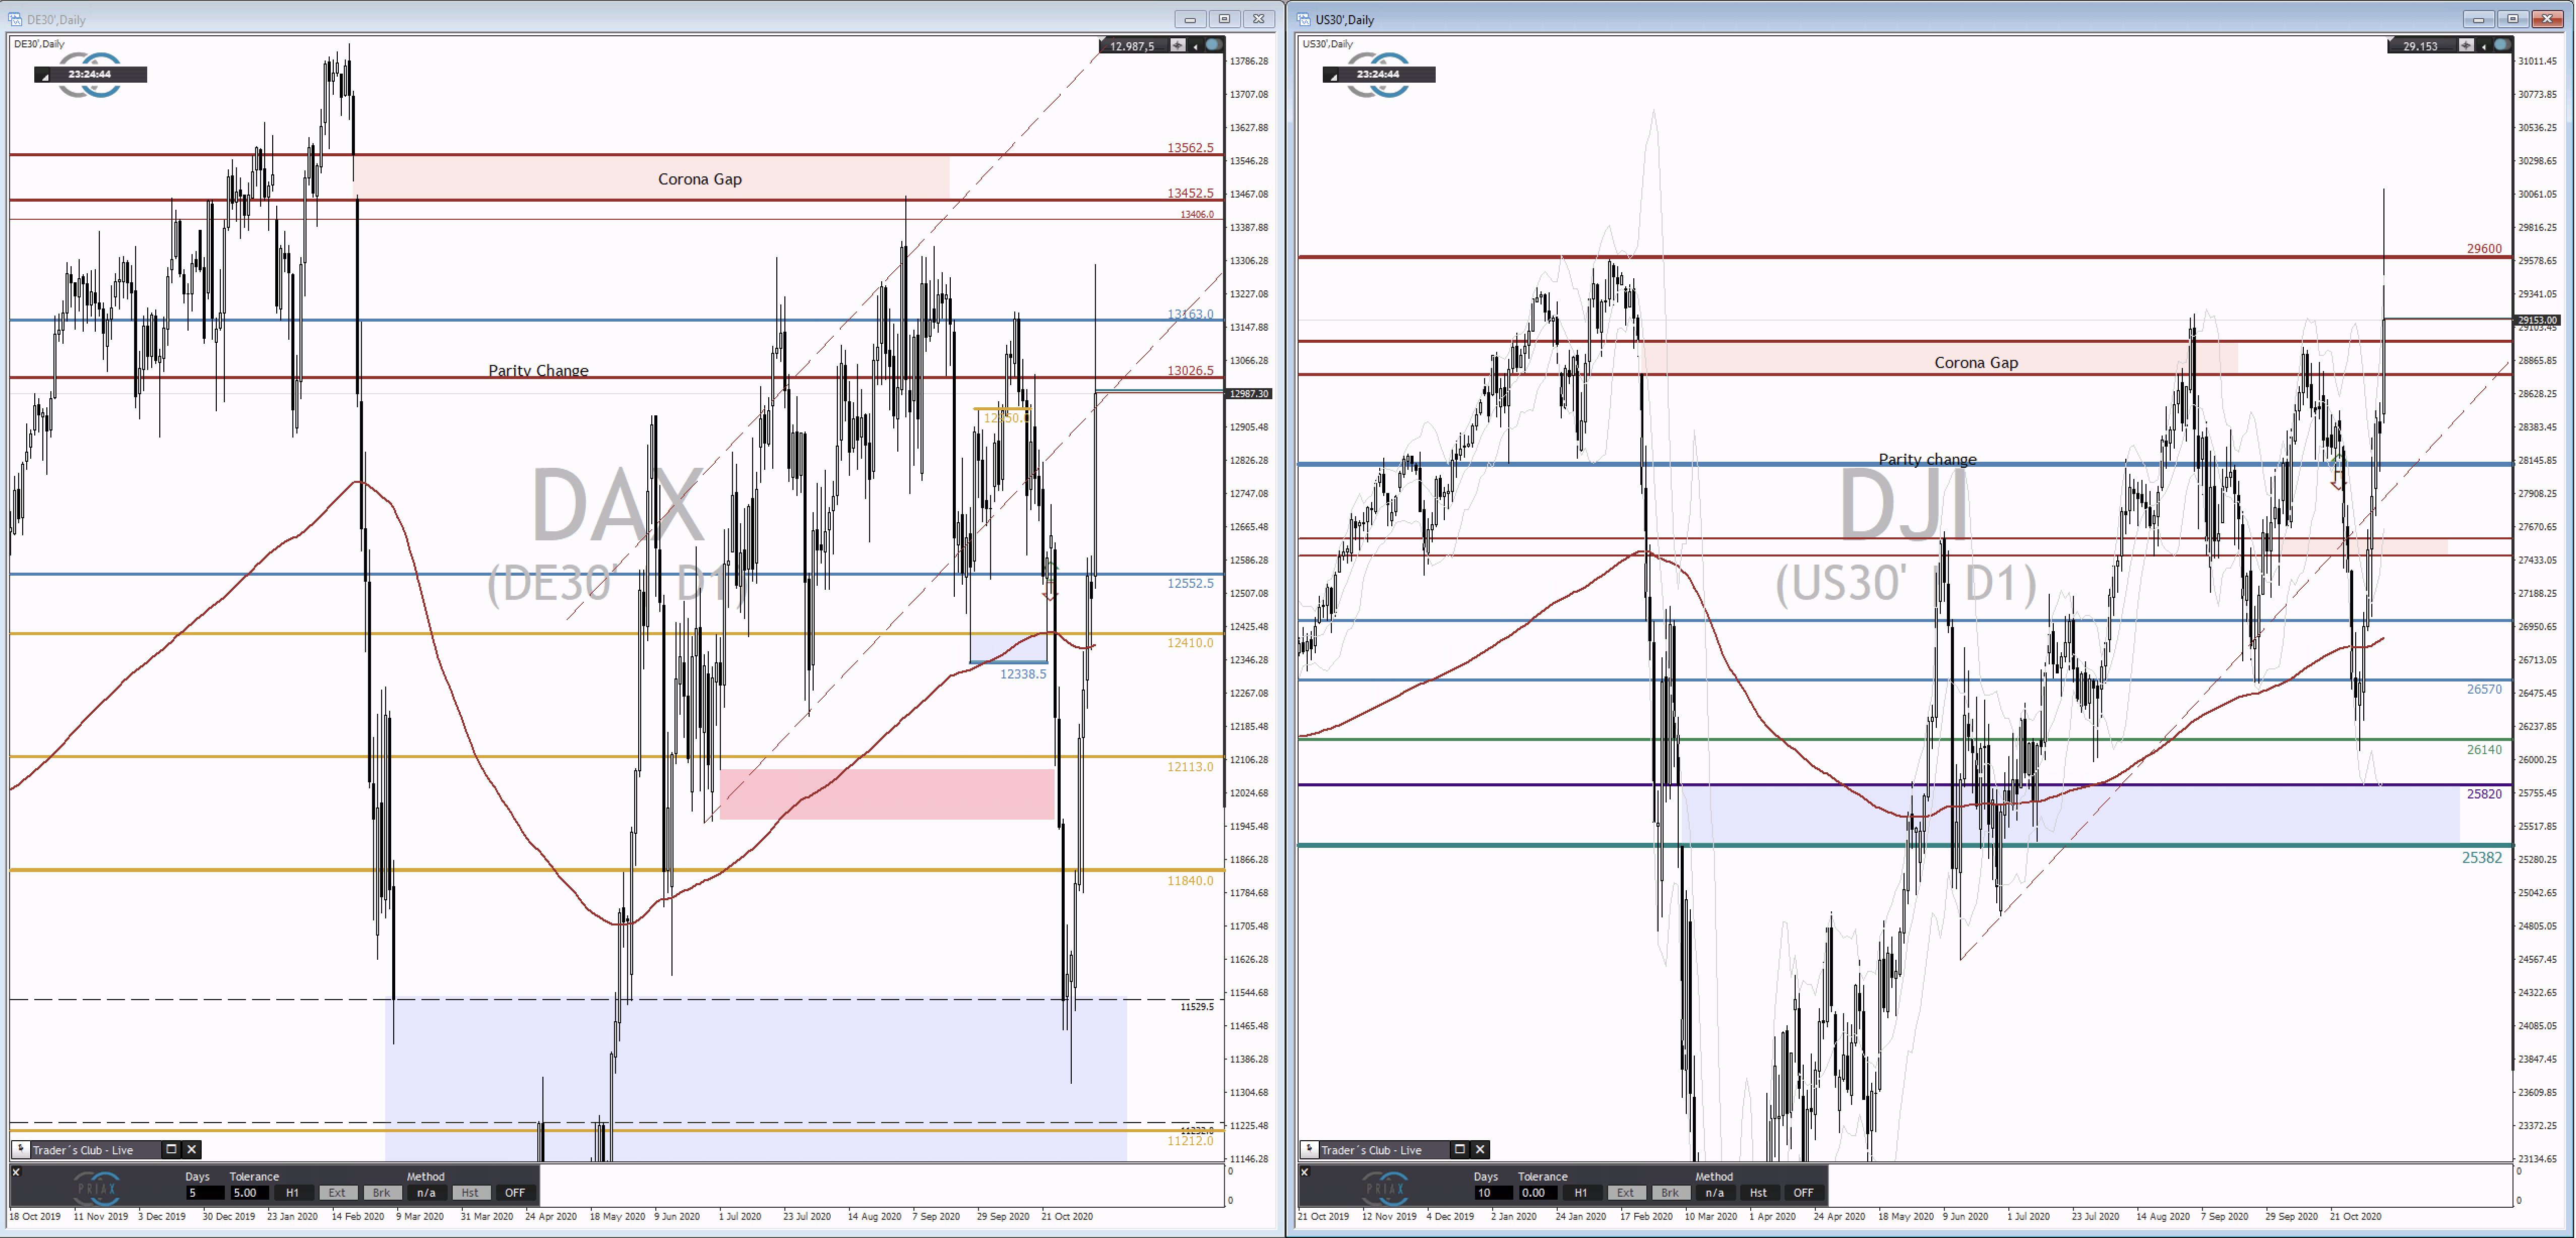Click crosshair icon in US30 price widget
The height and width of the screenshot is (1238, 2576).
pyautogui.click(x=2466, y=45)
